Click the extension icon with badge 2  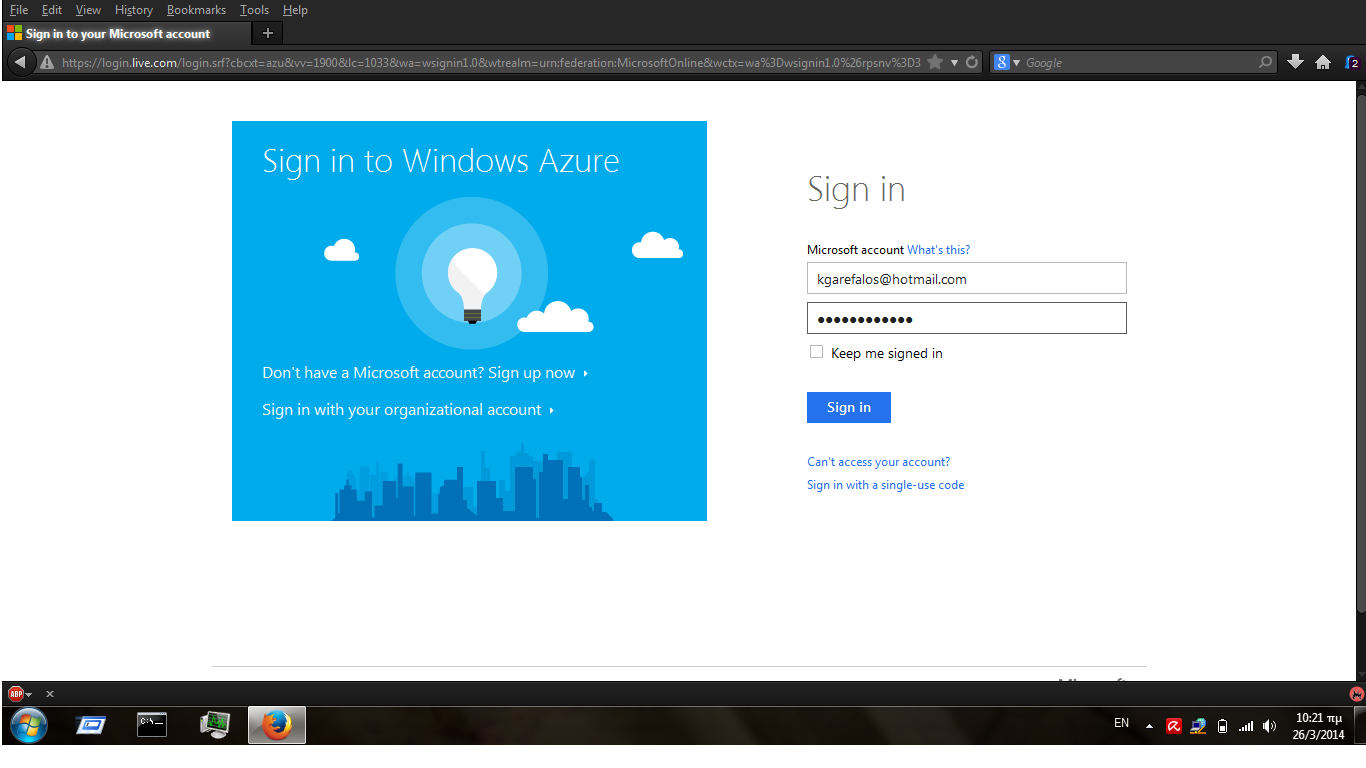click(1352, 62)
